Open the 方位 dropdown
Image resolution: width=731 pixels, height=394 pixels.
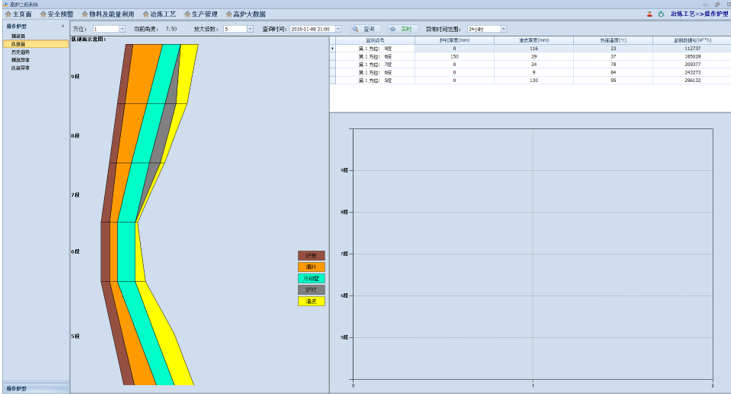coord(122,29)
